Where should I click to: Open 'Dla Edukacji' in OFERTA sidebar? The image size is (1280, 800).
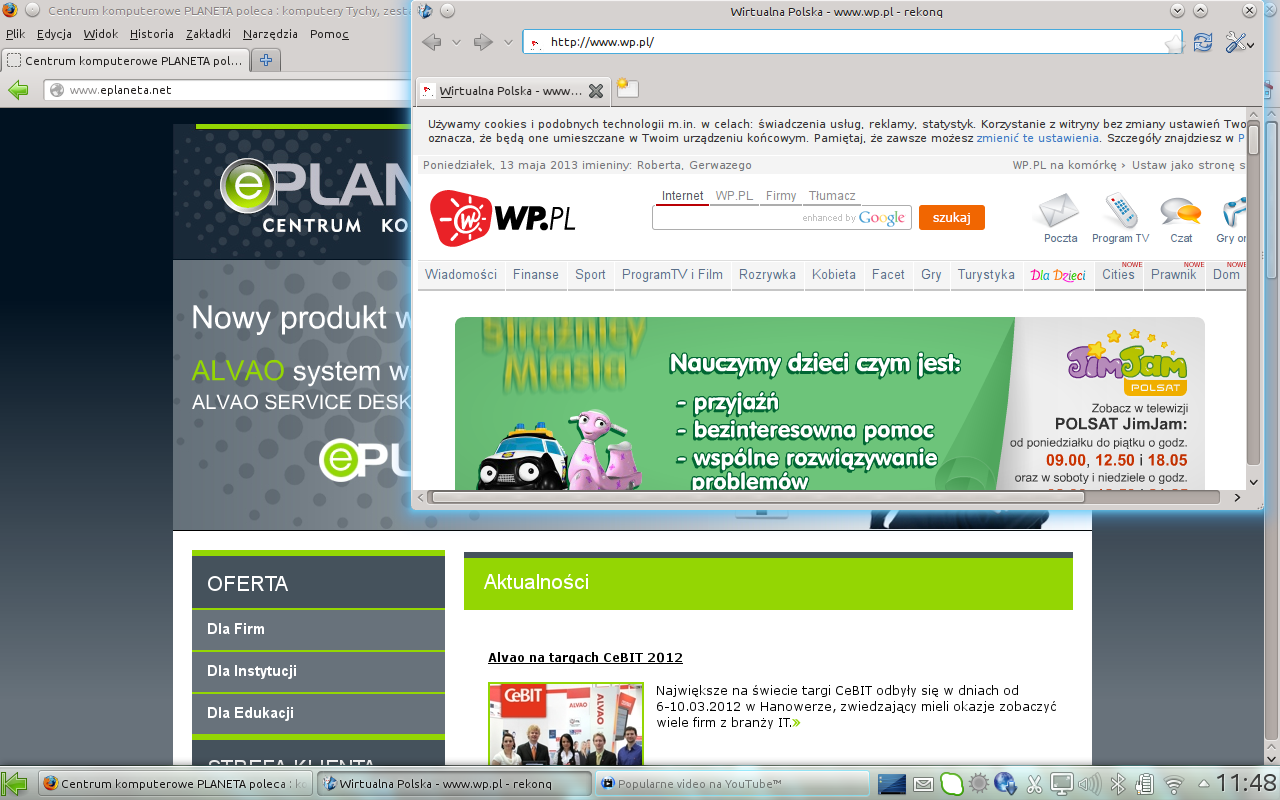[x=318, y=713]
